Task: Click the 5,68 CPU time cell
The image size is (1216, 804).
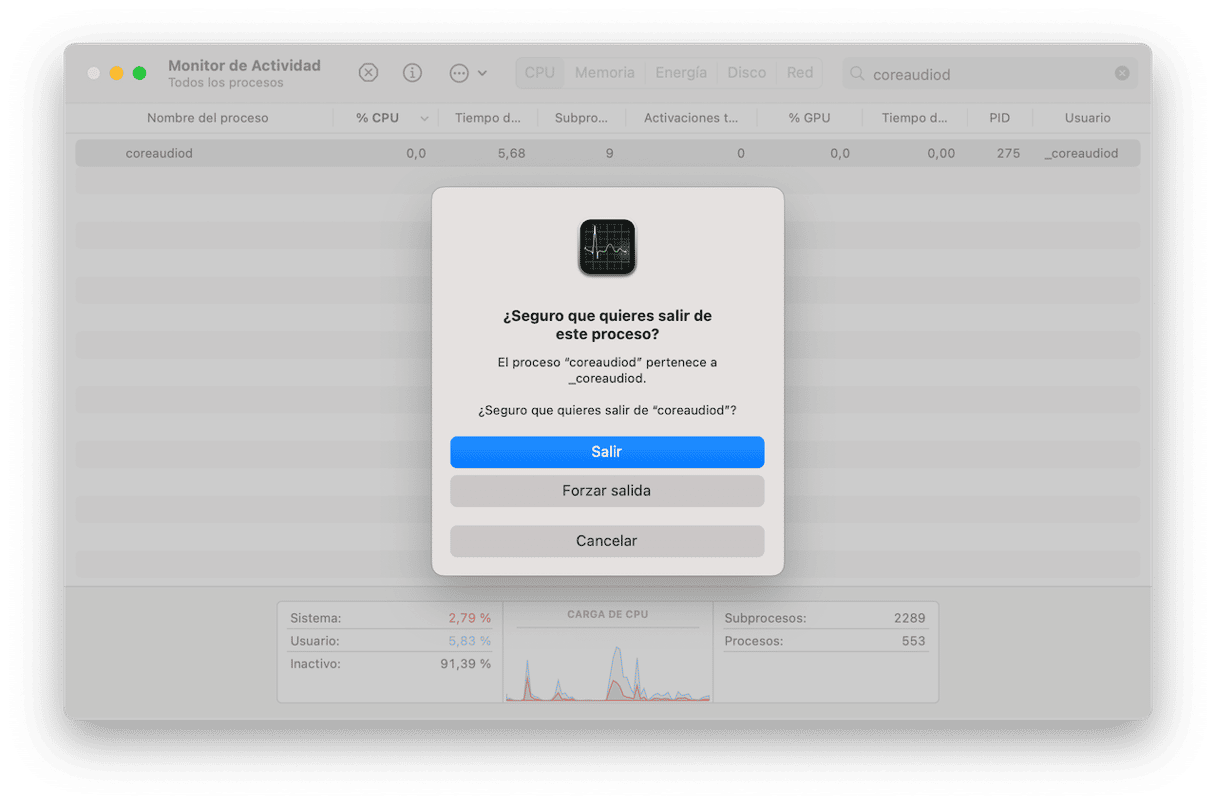Action: click(510, 153)
